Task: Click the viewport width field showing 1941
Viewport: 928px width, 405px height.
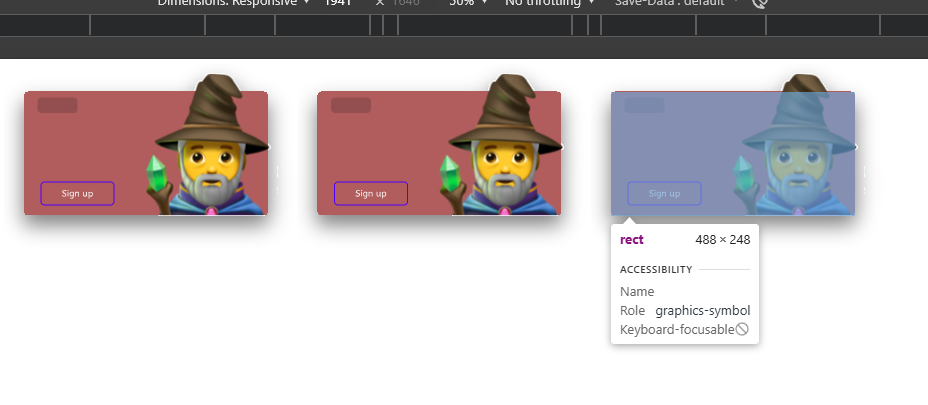Action: click(x=338, y=2)
